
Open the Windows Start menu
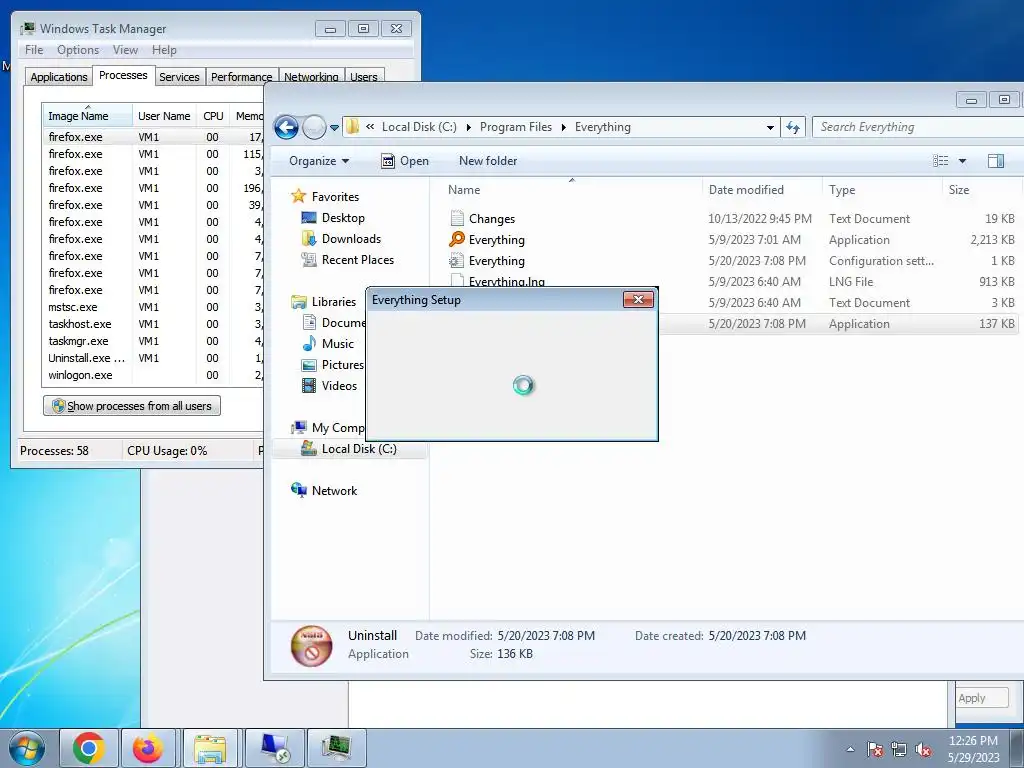point(27,748)
